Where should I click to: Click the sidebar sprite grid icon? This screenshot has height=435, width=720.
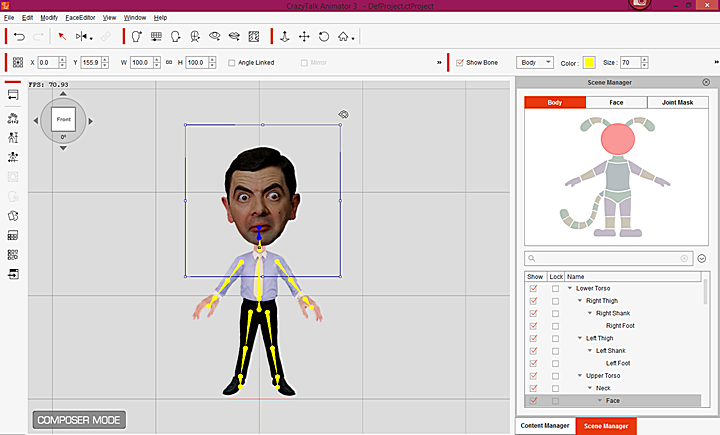tap(13, 255)
